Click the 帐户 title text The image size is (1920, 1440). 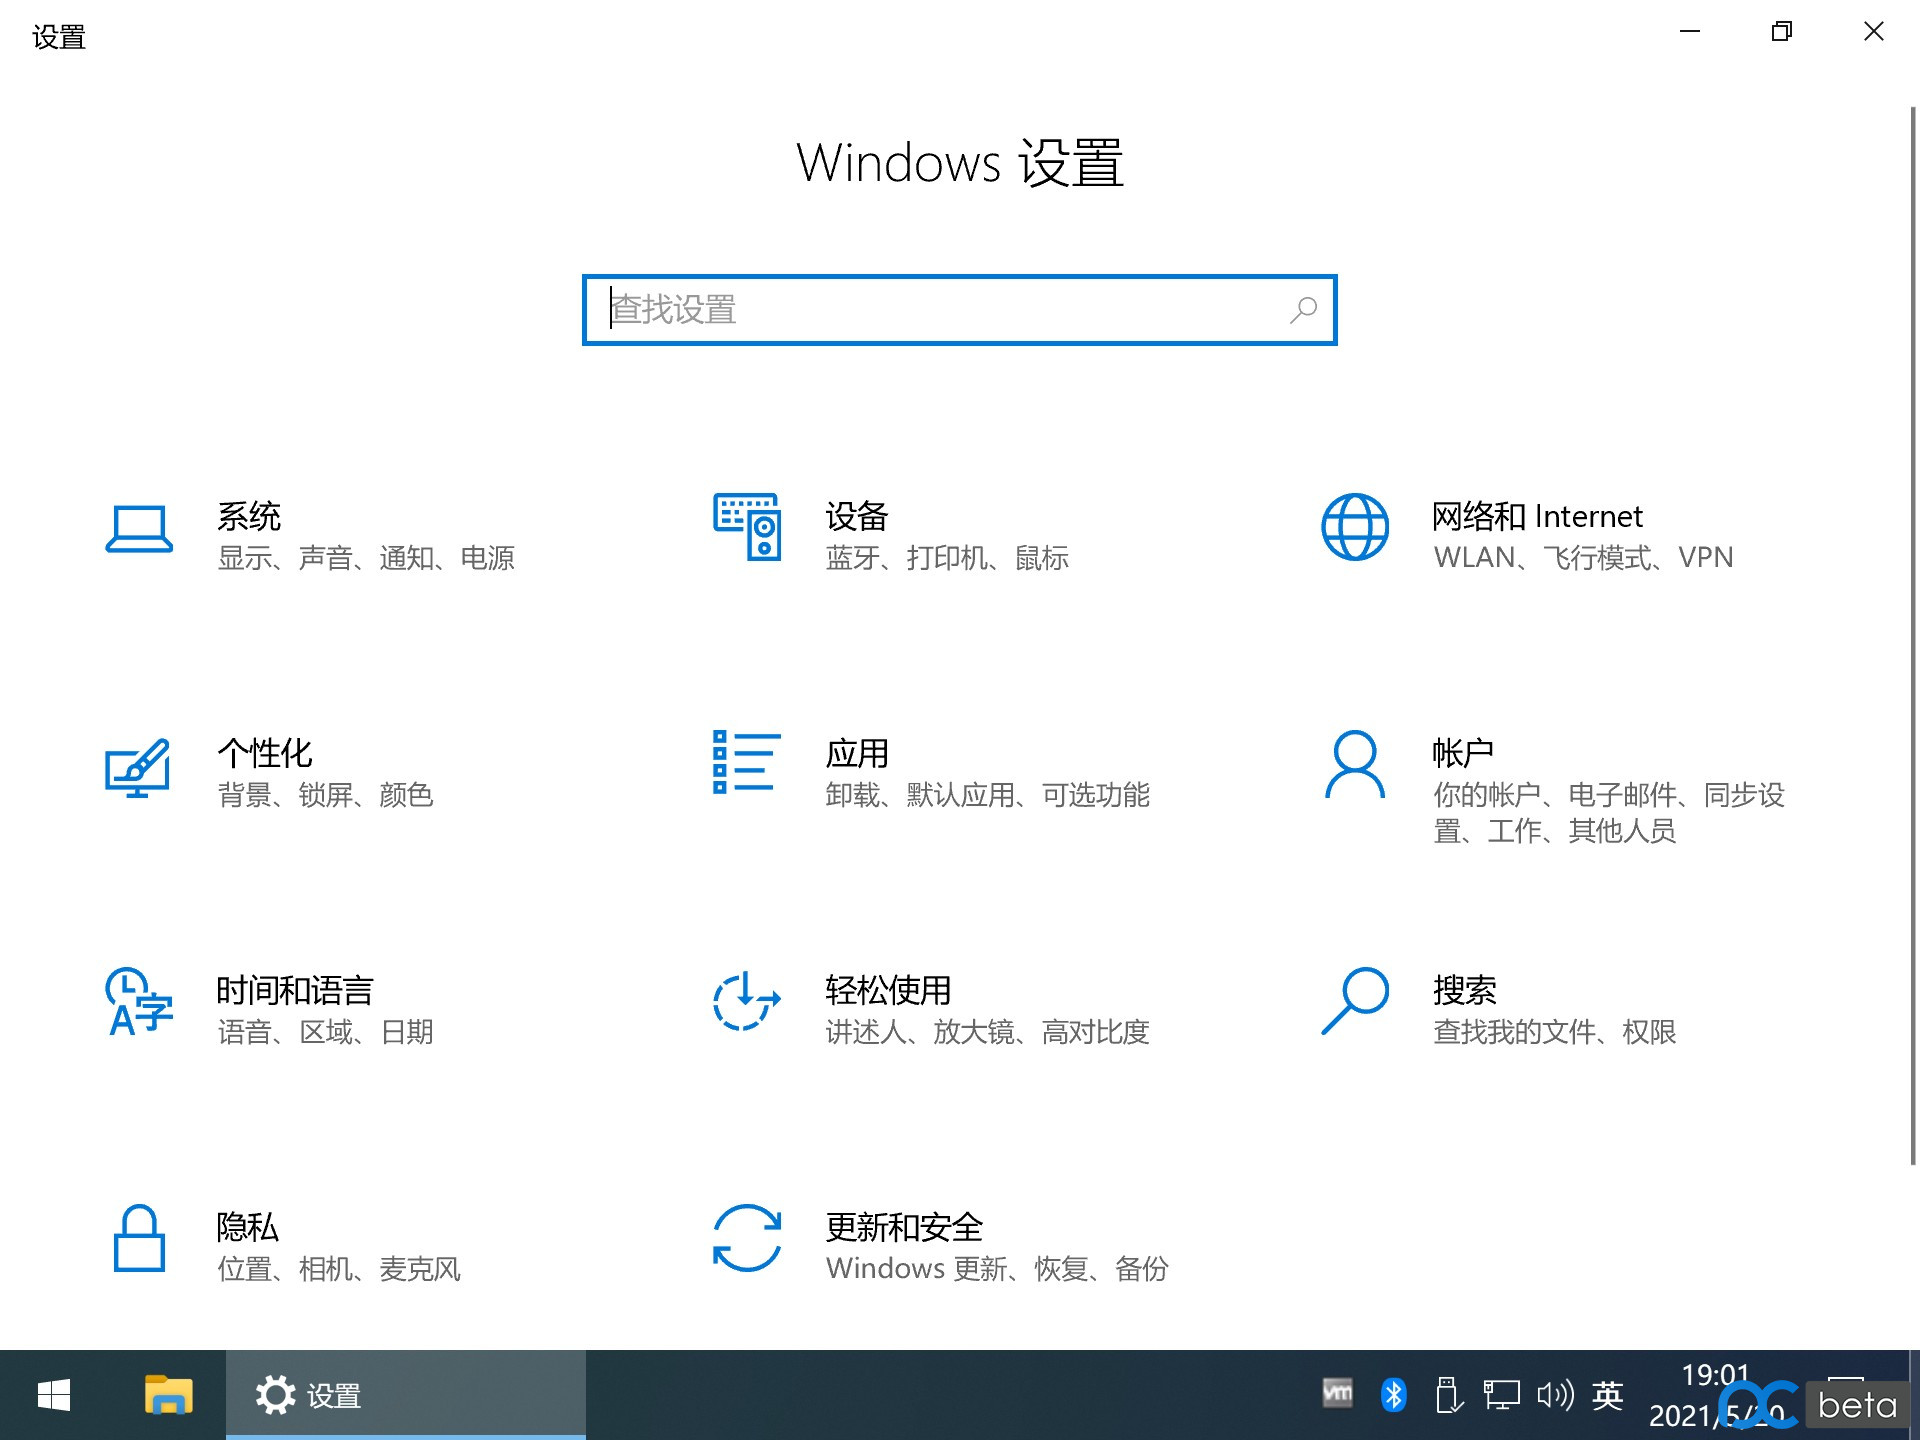(1463, 753)
